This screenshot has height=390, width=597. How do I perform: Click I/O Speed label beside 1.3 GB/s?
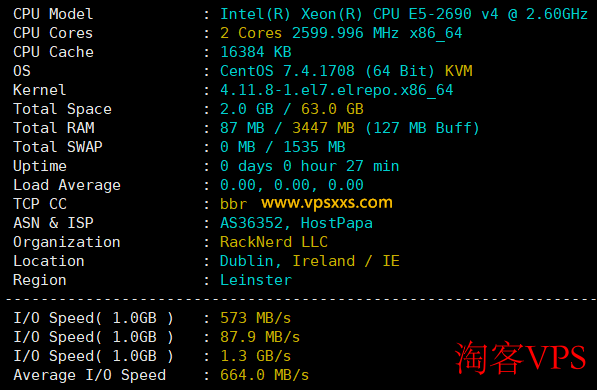tap(93, 356)
